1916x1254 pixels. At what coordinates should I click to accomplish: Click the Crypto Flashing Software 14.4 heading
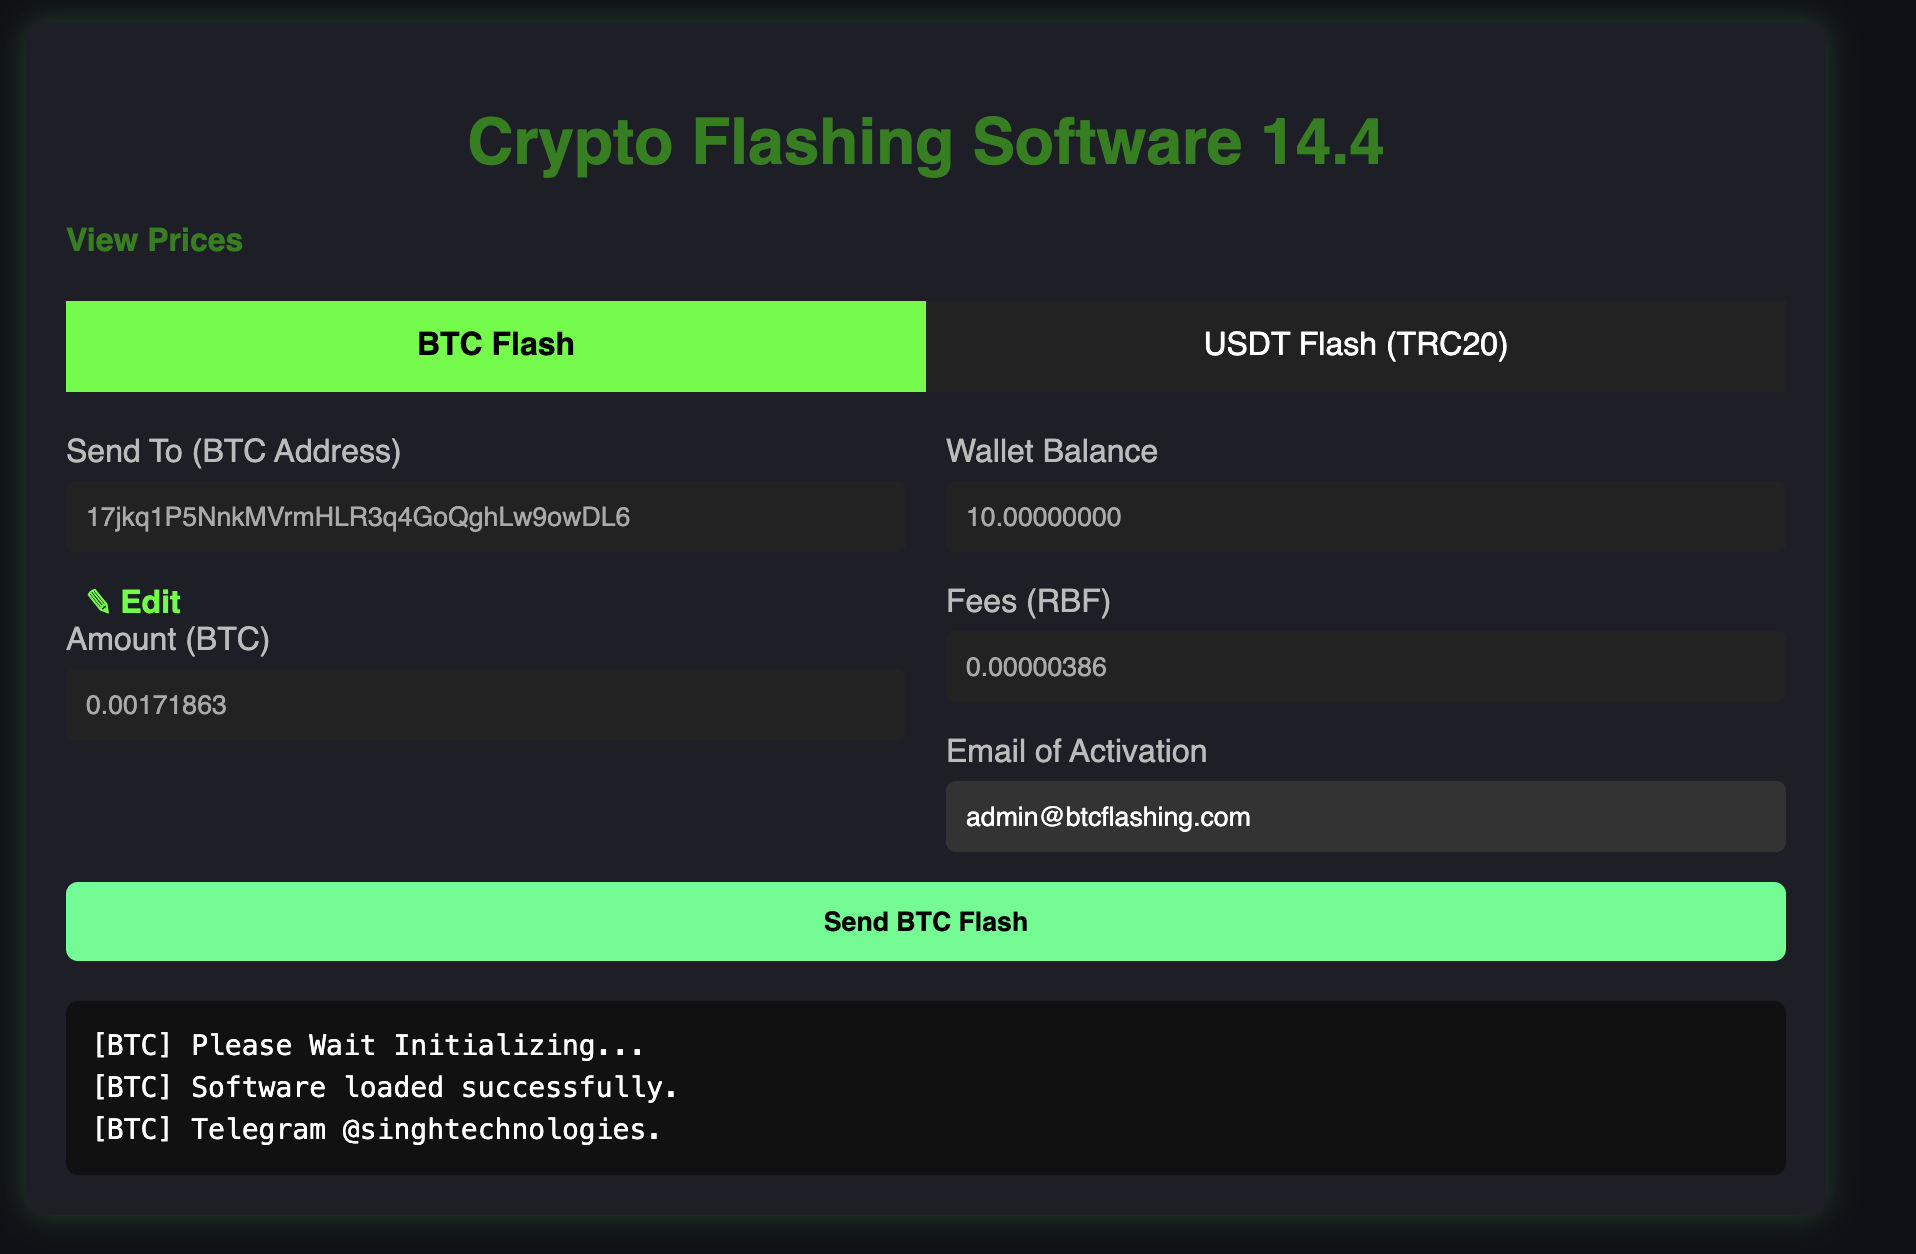925,142
